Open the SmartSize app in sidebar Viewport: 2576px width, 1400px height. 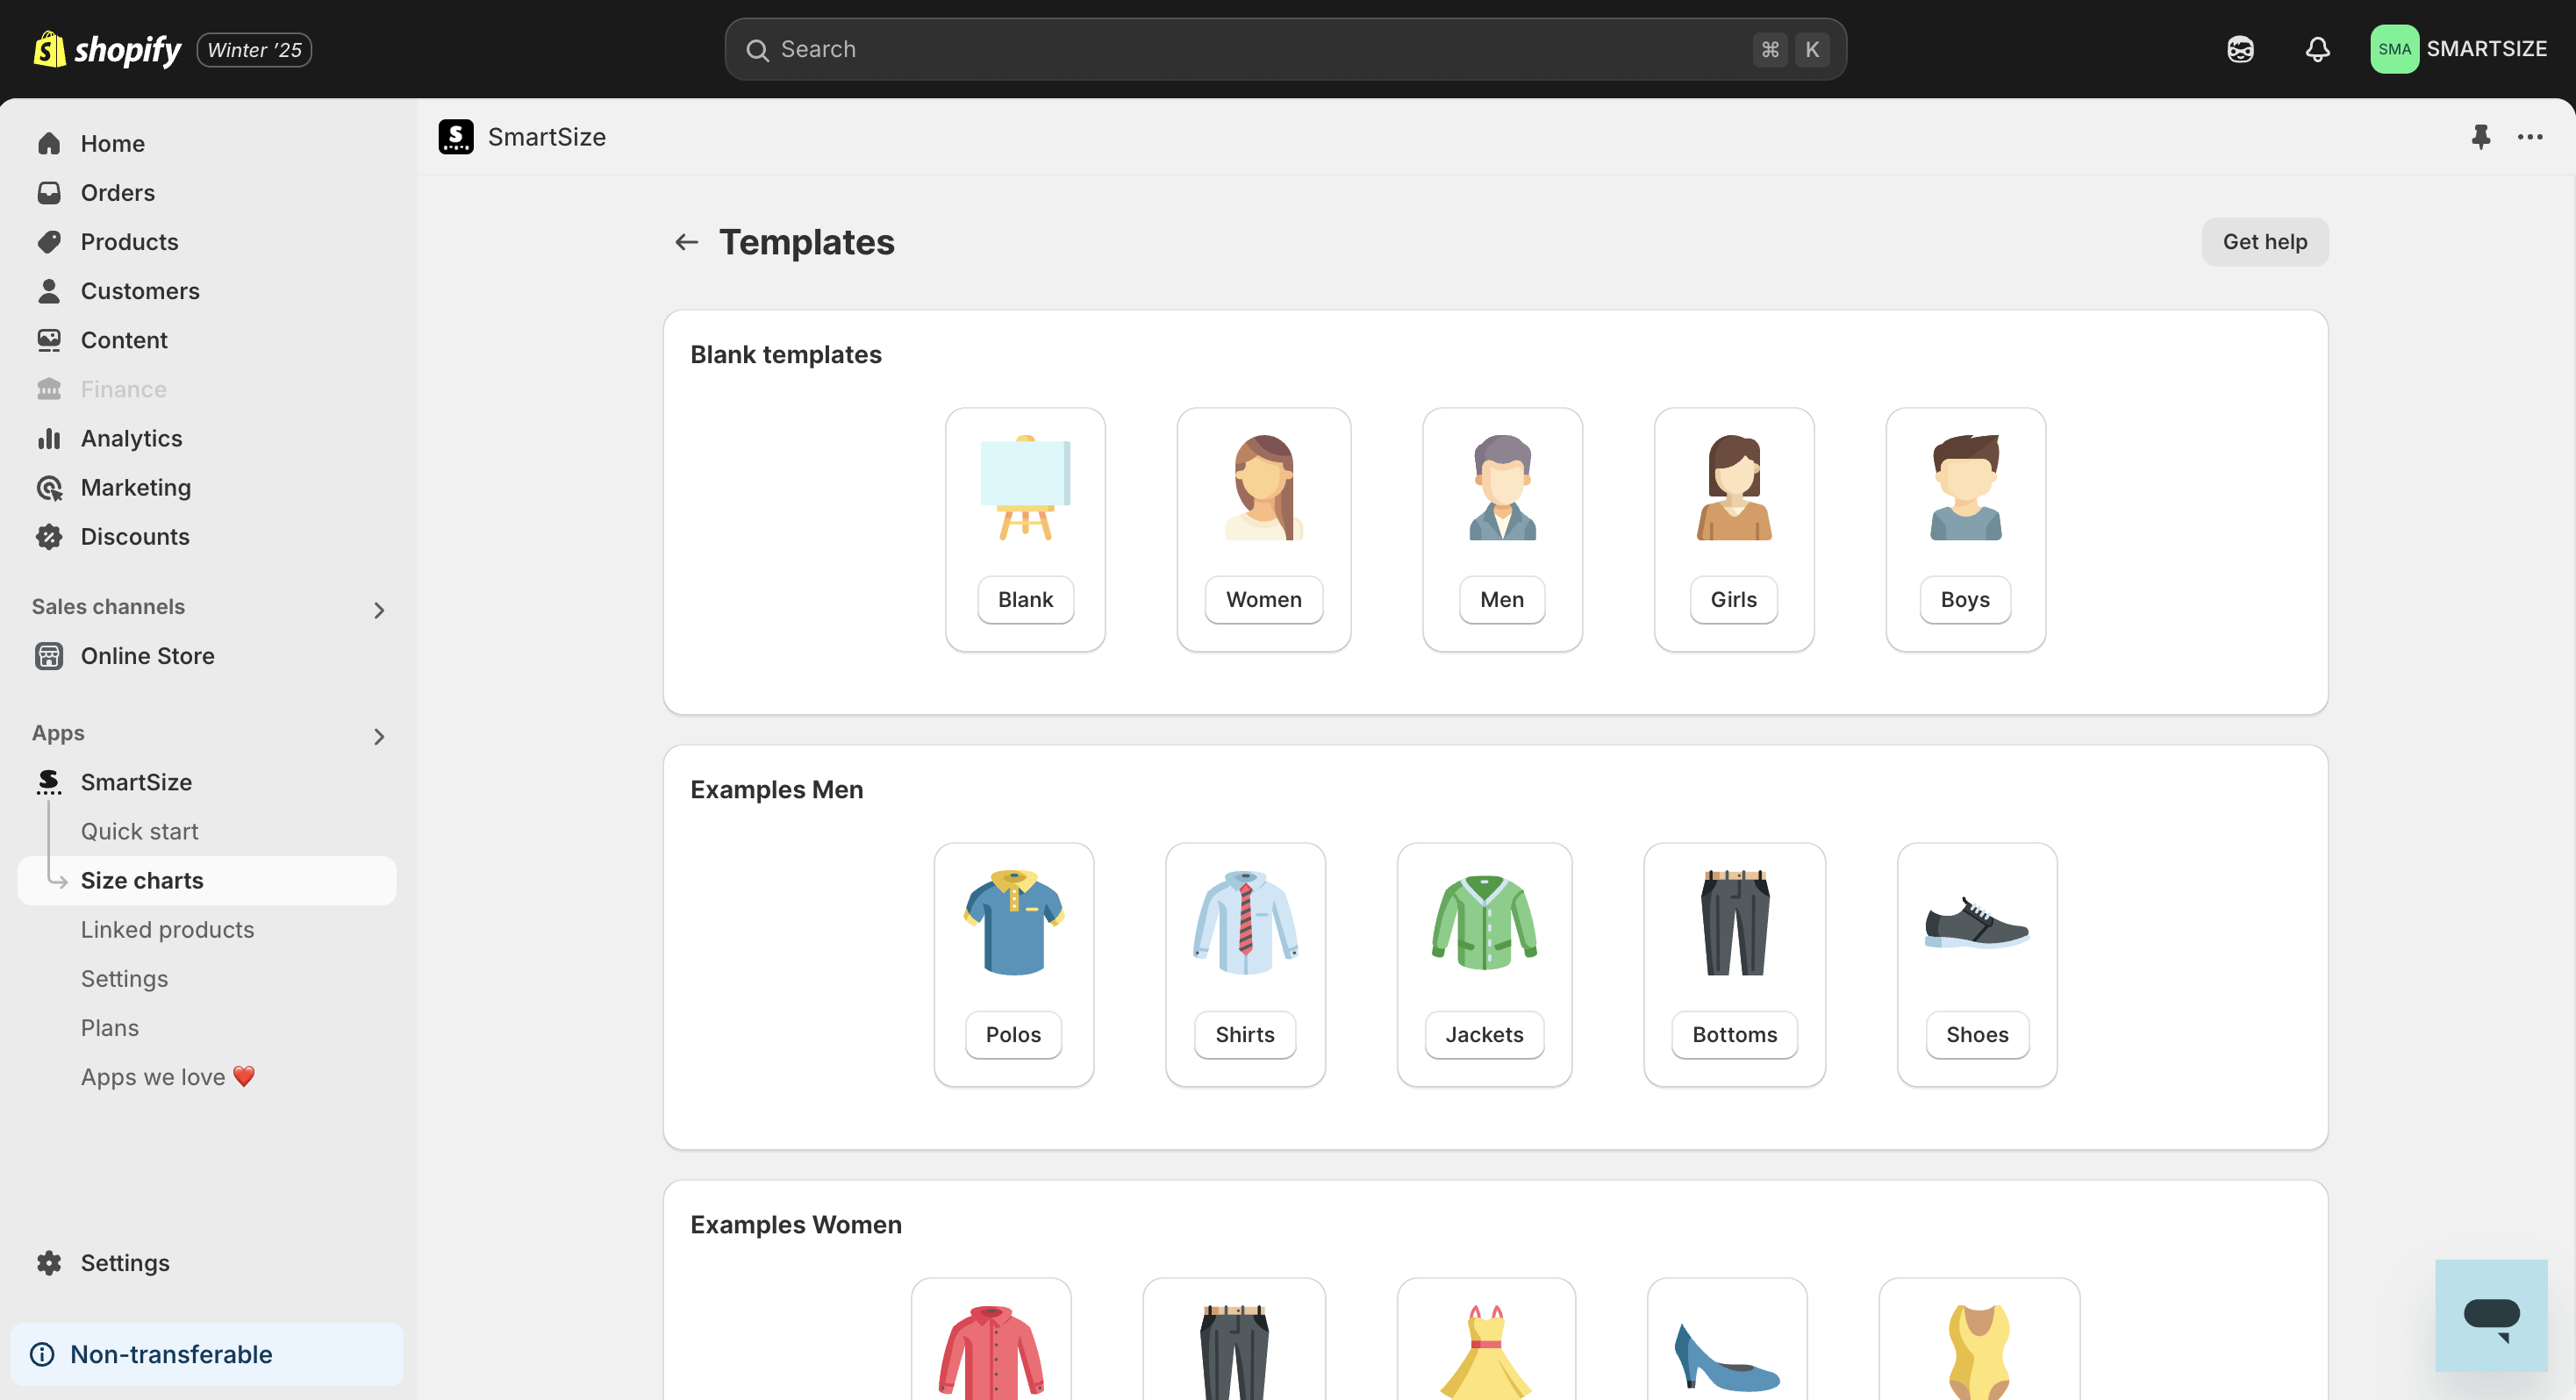pyautogui.click(x=207, y=782)
